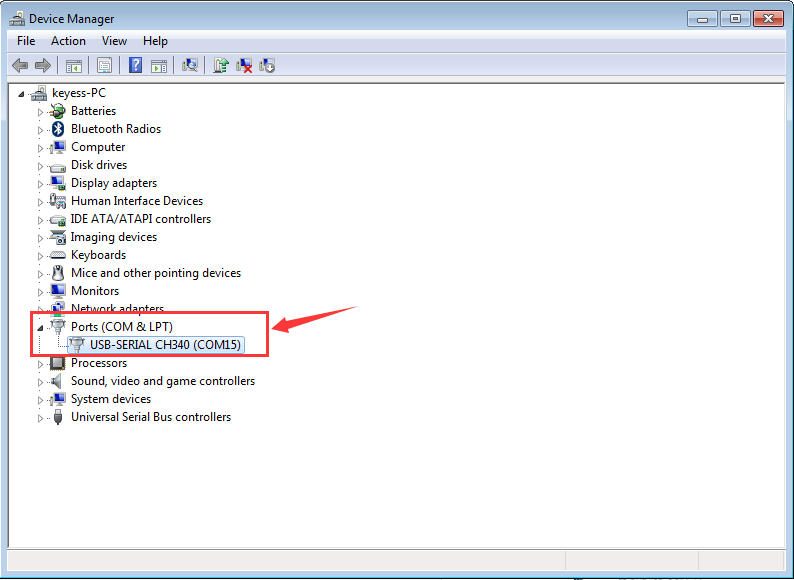Image resolution: width=794 pixels, height=580 pixels.
Task: Select the Mice and other pointing devices icon
Action: (58, 273)
